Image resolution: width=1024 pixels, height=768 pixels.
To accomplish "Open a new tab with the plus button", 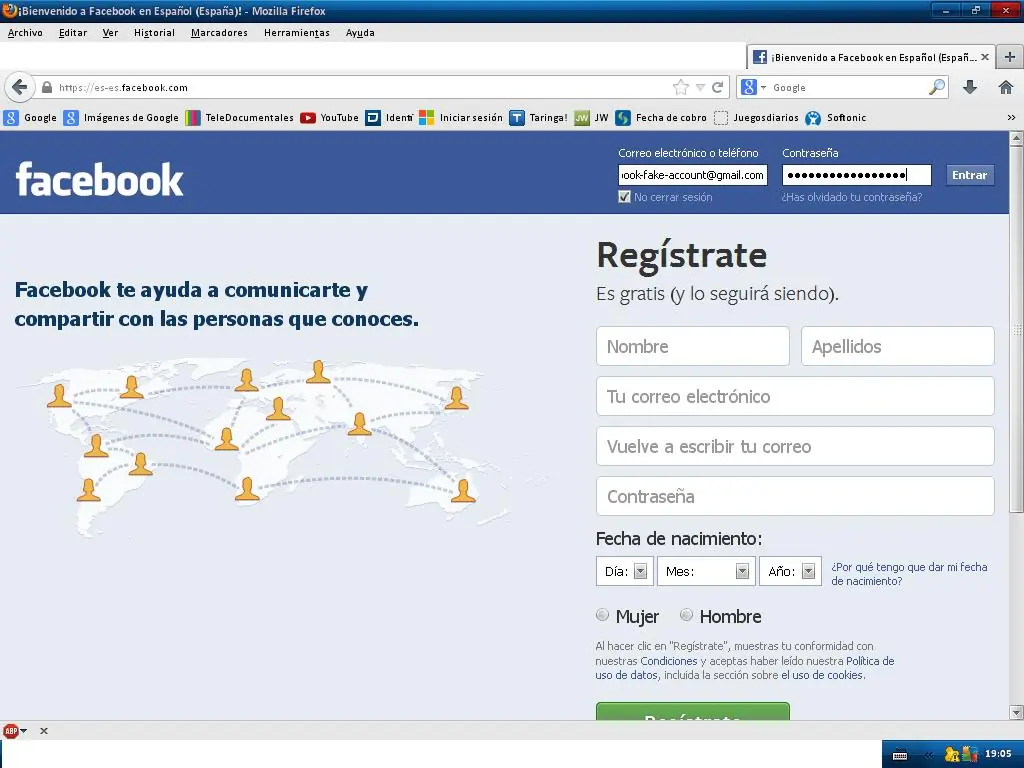I will pyautogui.click(x=1010, y=57).
